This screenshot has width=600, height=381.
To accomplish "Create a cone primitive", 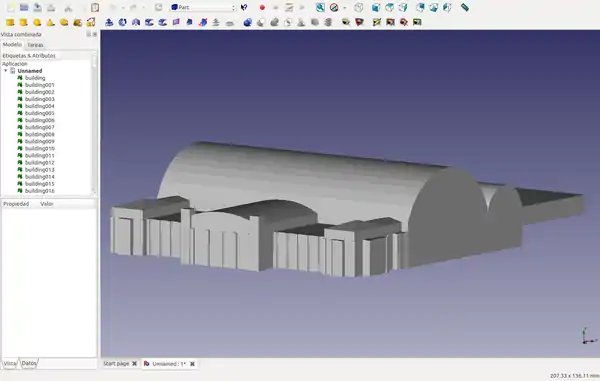I will point(51,23).
